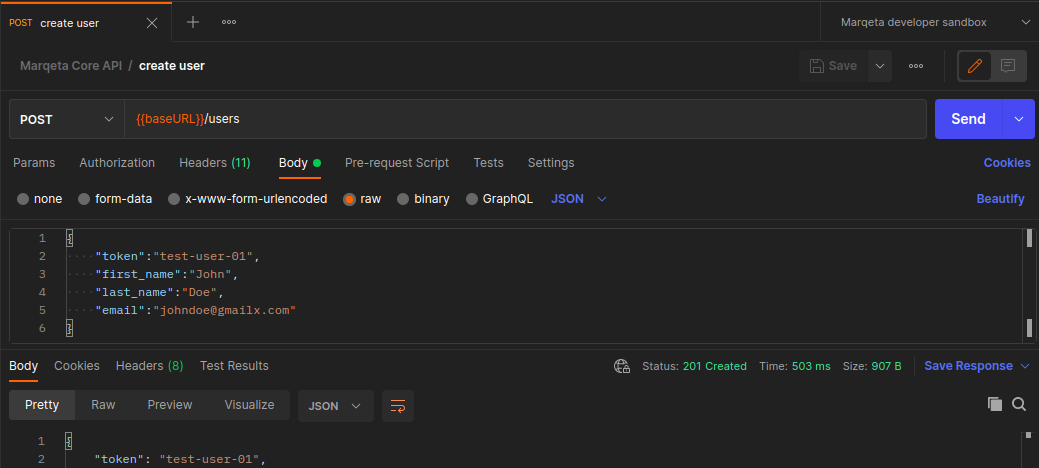
Task: Click the "email" line in request body
Action: (x=195, y=310)
